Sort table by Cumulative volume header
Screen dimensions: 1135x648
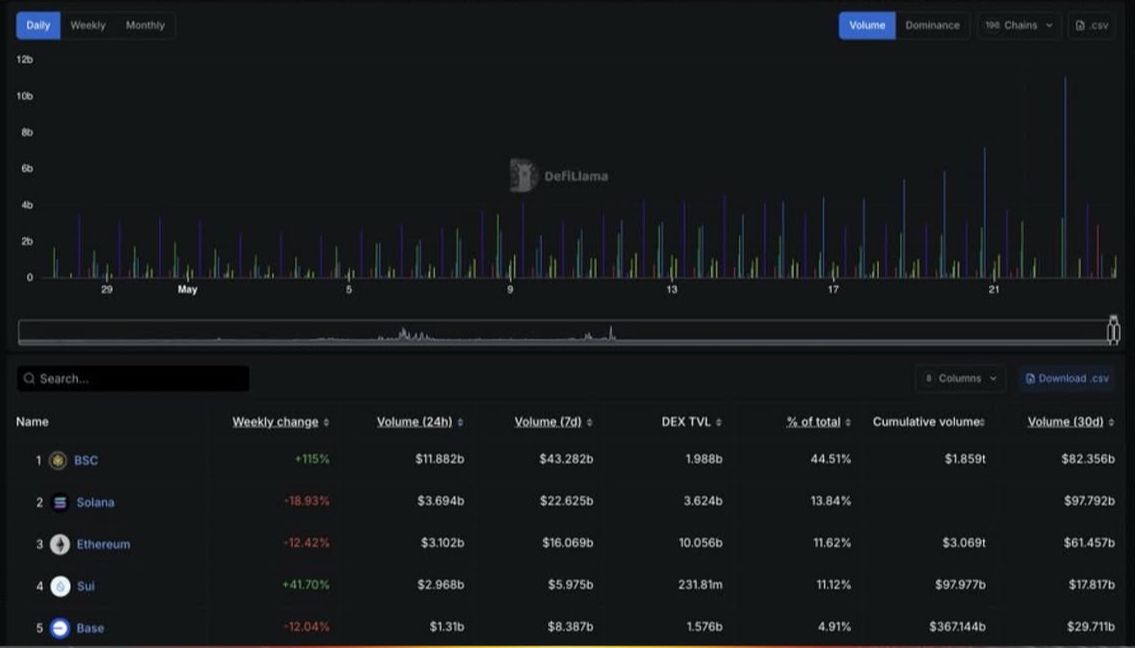[927, 422]
